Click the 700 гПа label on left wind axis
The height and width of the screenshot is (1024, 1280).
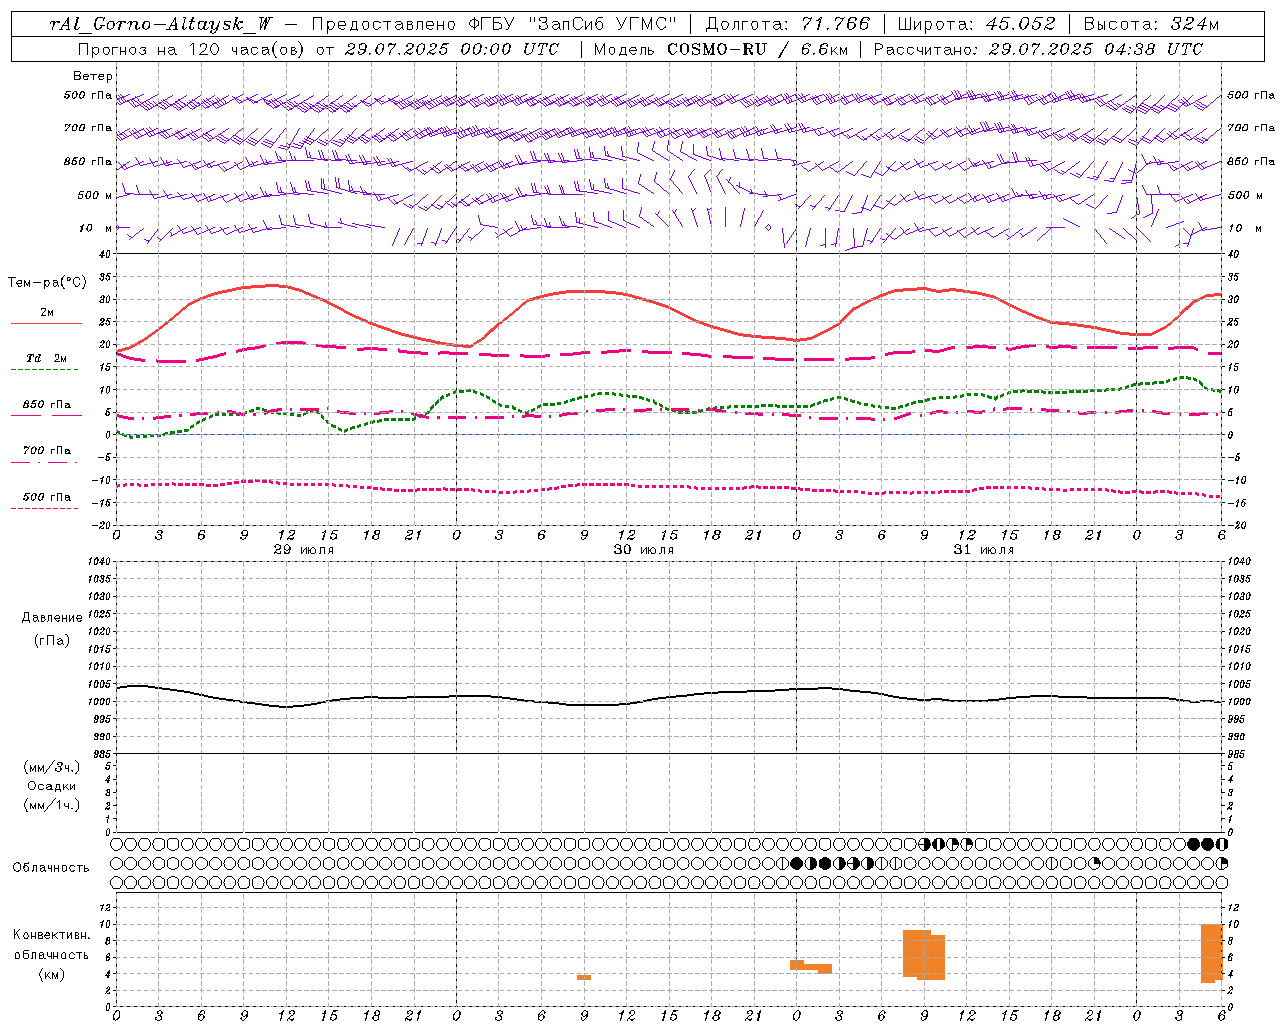pyautogui.click(x=87, y=128)
